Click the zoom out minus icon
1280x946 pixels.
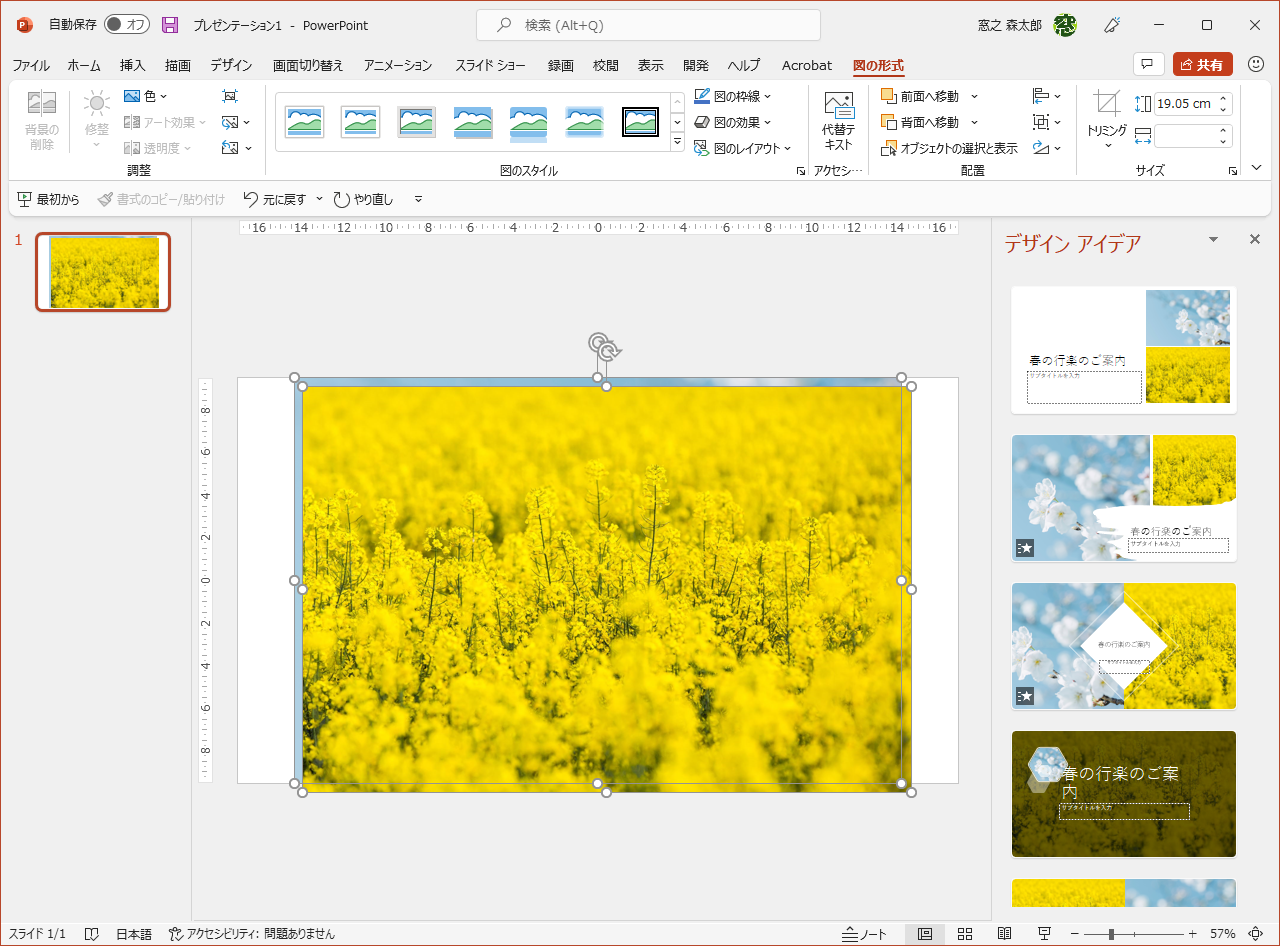(x=1075, y=934)
